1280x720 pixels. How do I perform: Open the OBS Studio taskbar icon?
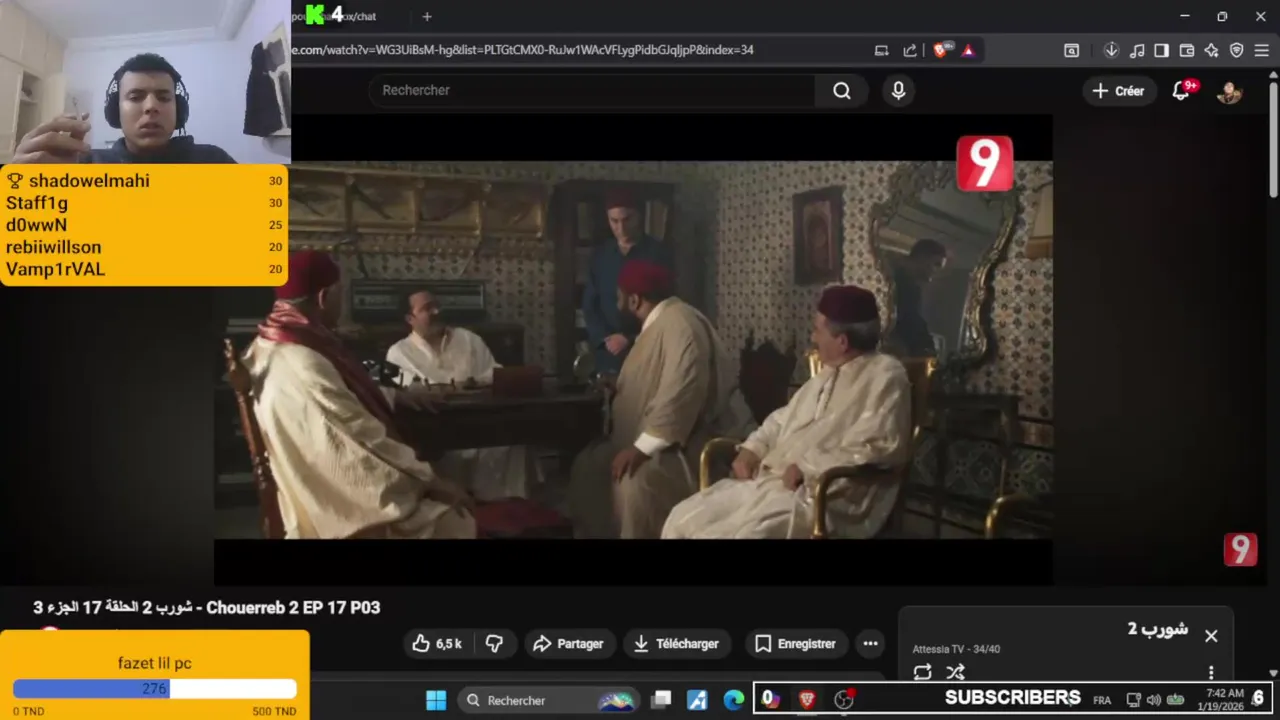click(844, 700)
